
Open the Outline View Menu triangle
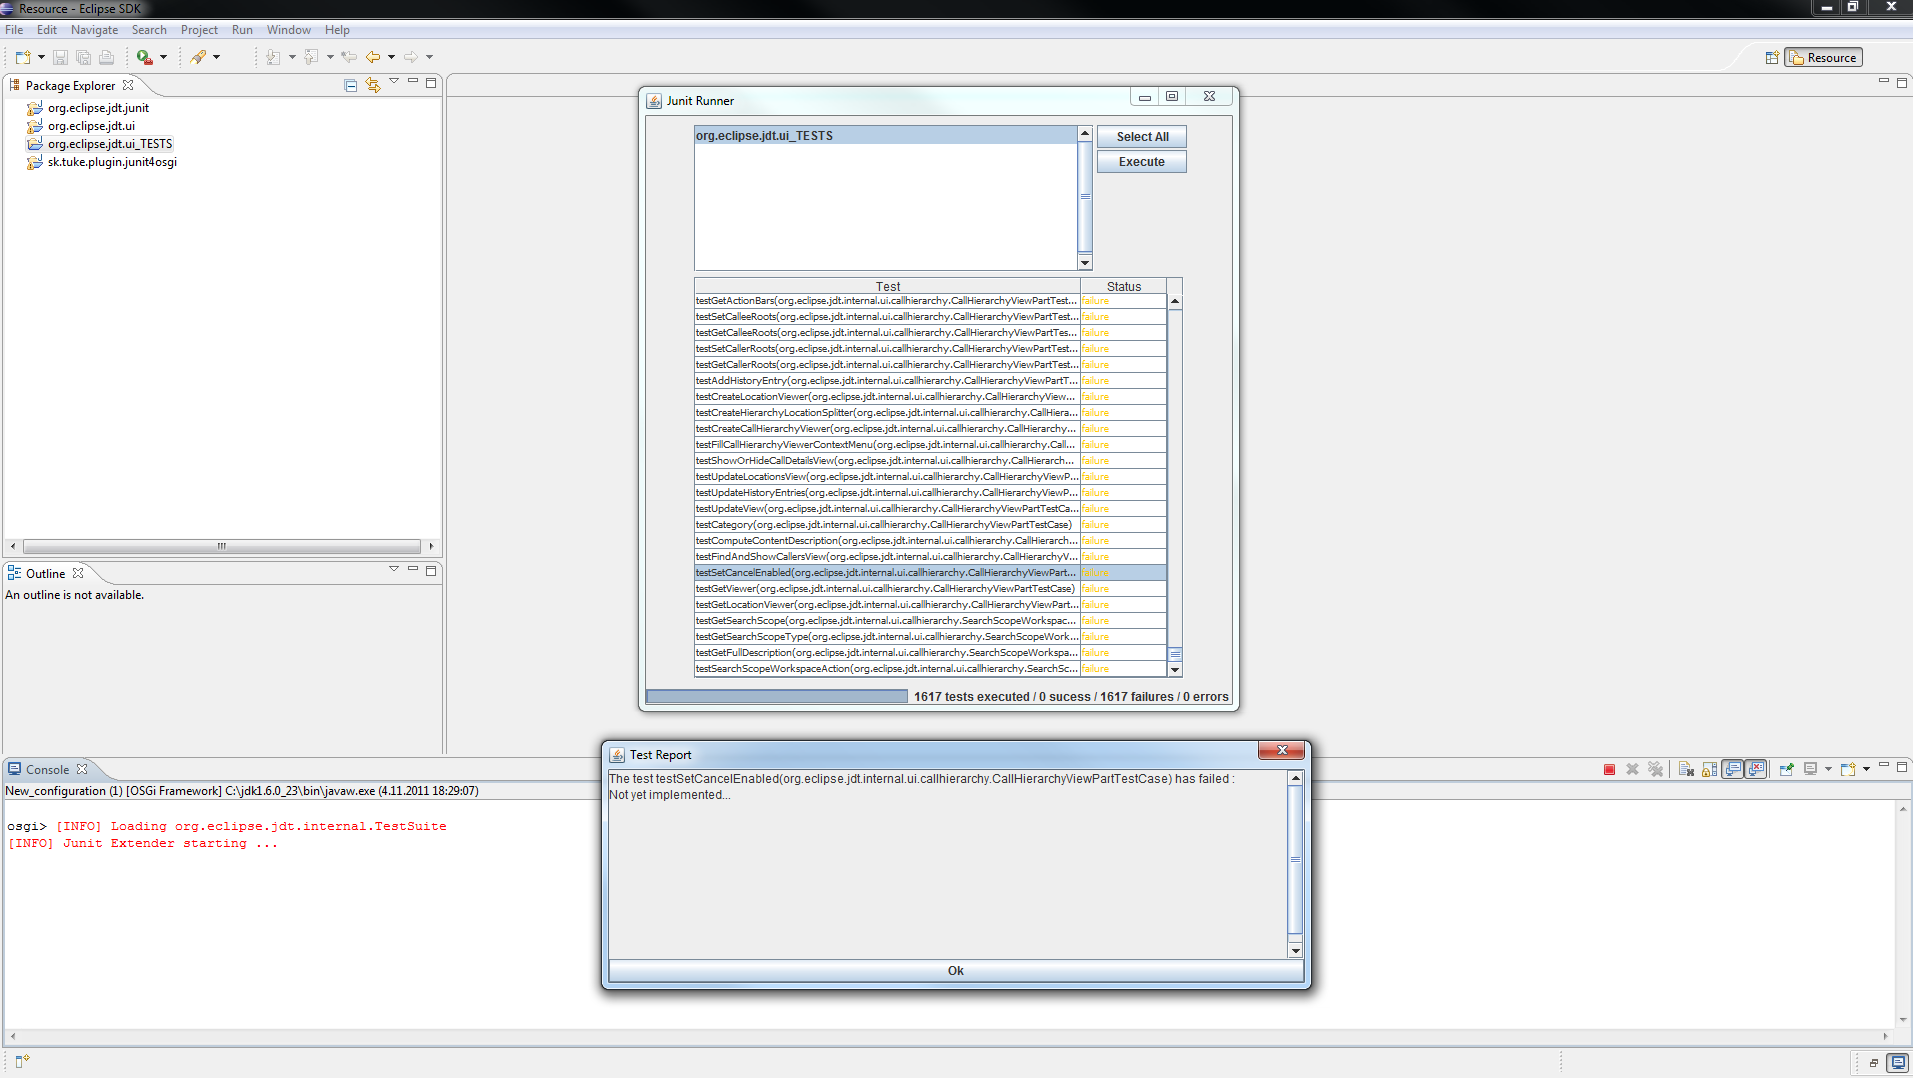[394, 568]
